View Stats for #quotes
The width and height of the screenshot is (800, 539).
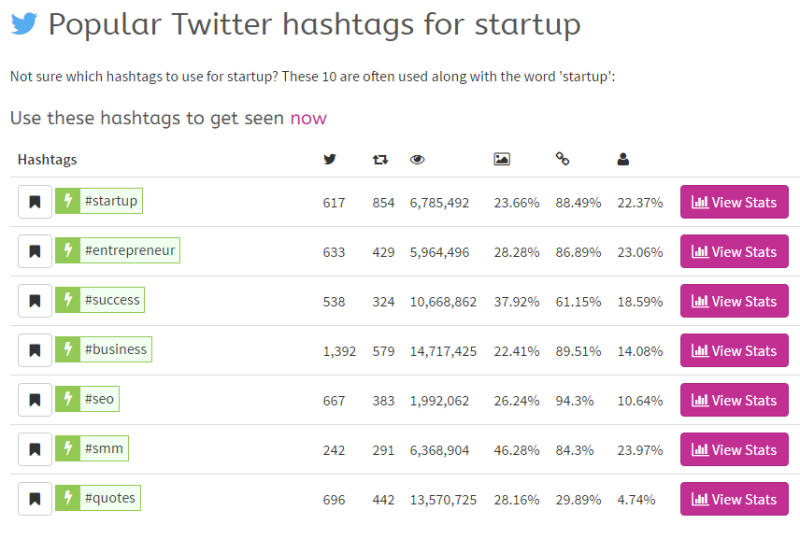[x=734, y=499]
